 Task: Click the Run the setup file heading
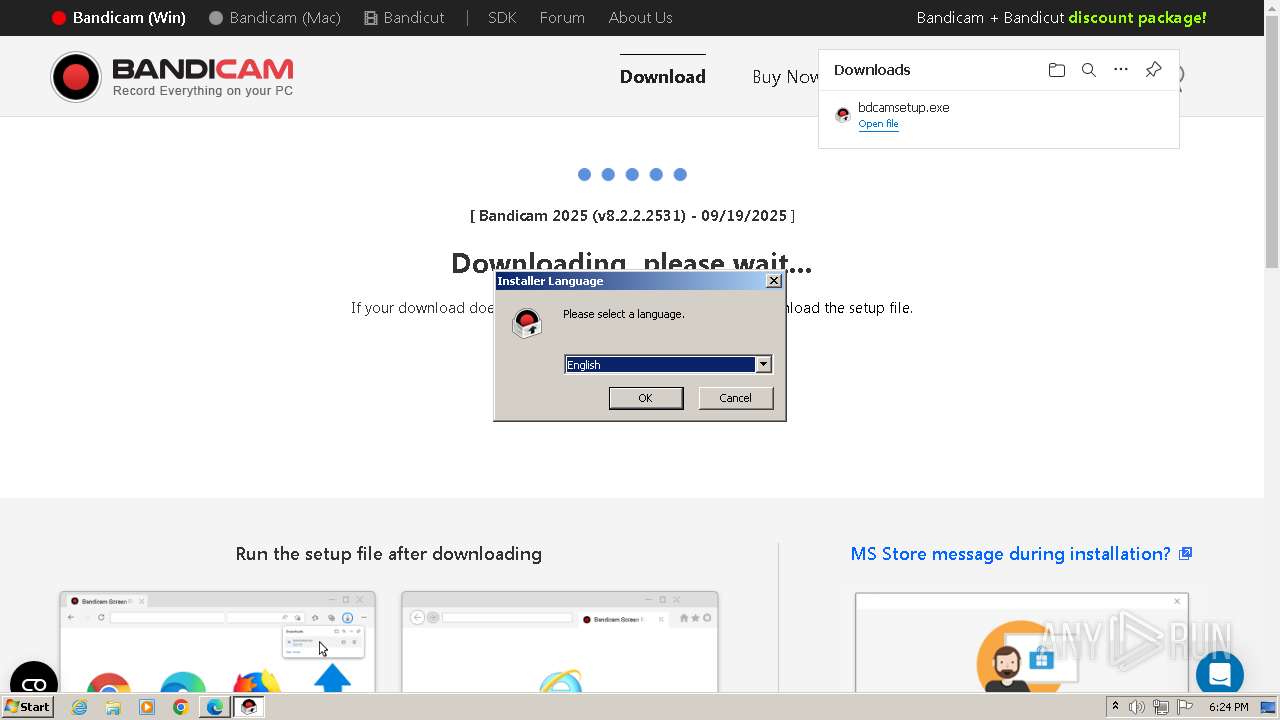pos(389,554)
